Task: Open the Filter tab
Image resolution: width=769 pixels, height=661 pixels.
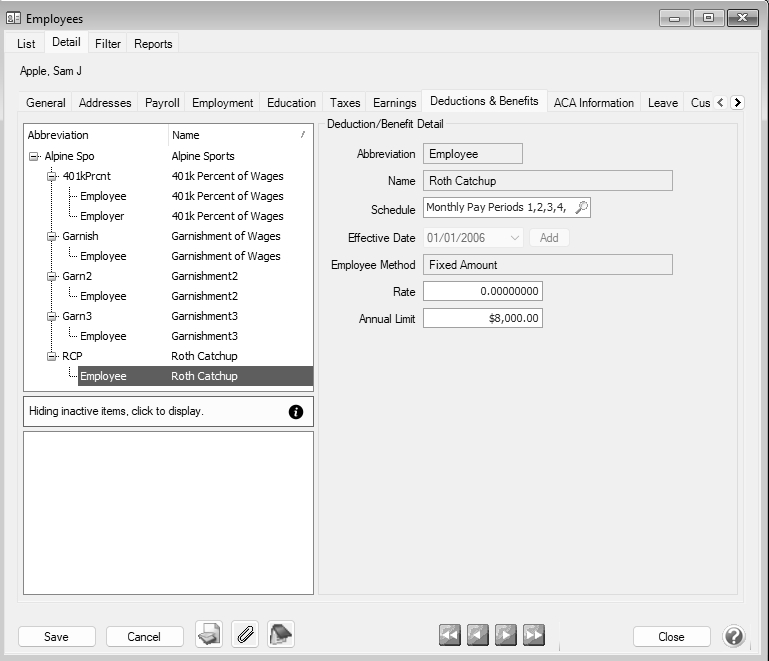Action: 108,44
